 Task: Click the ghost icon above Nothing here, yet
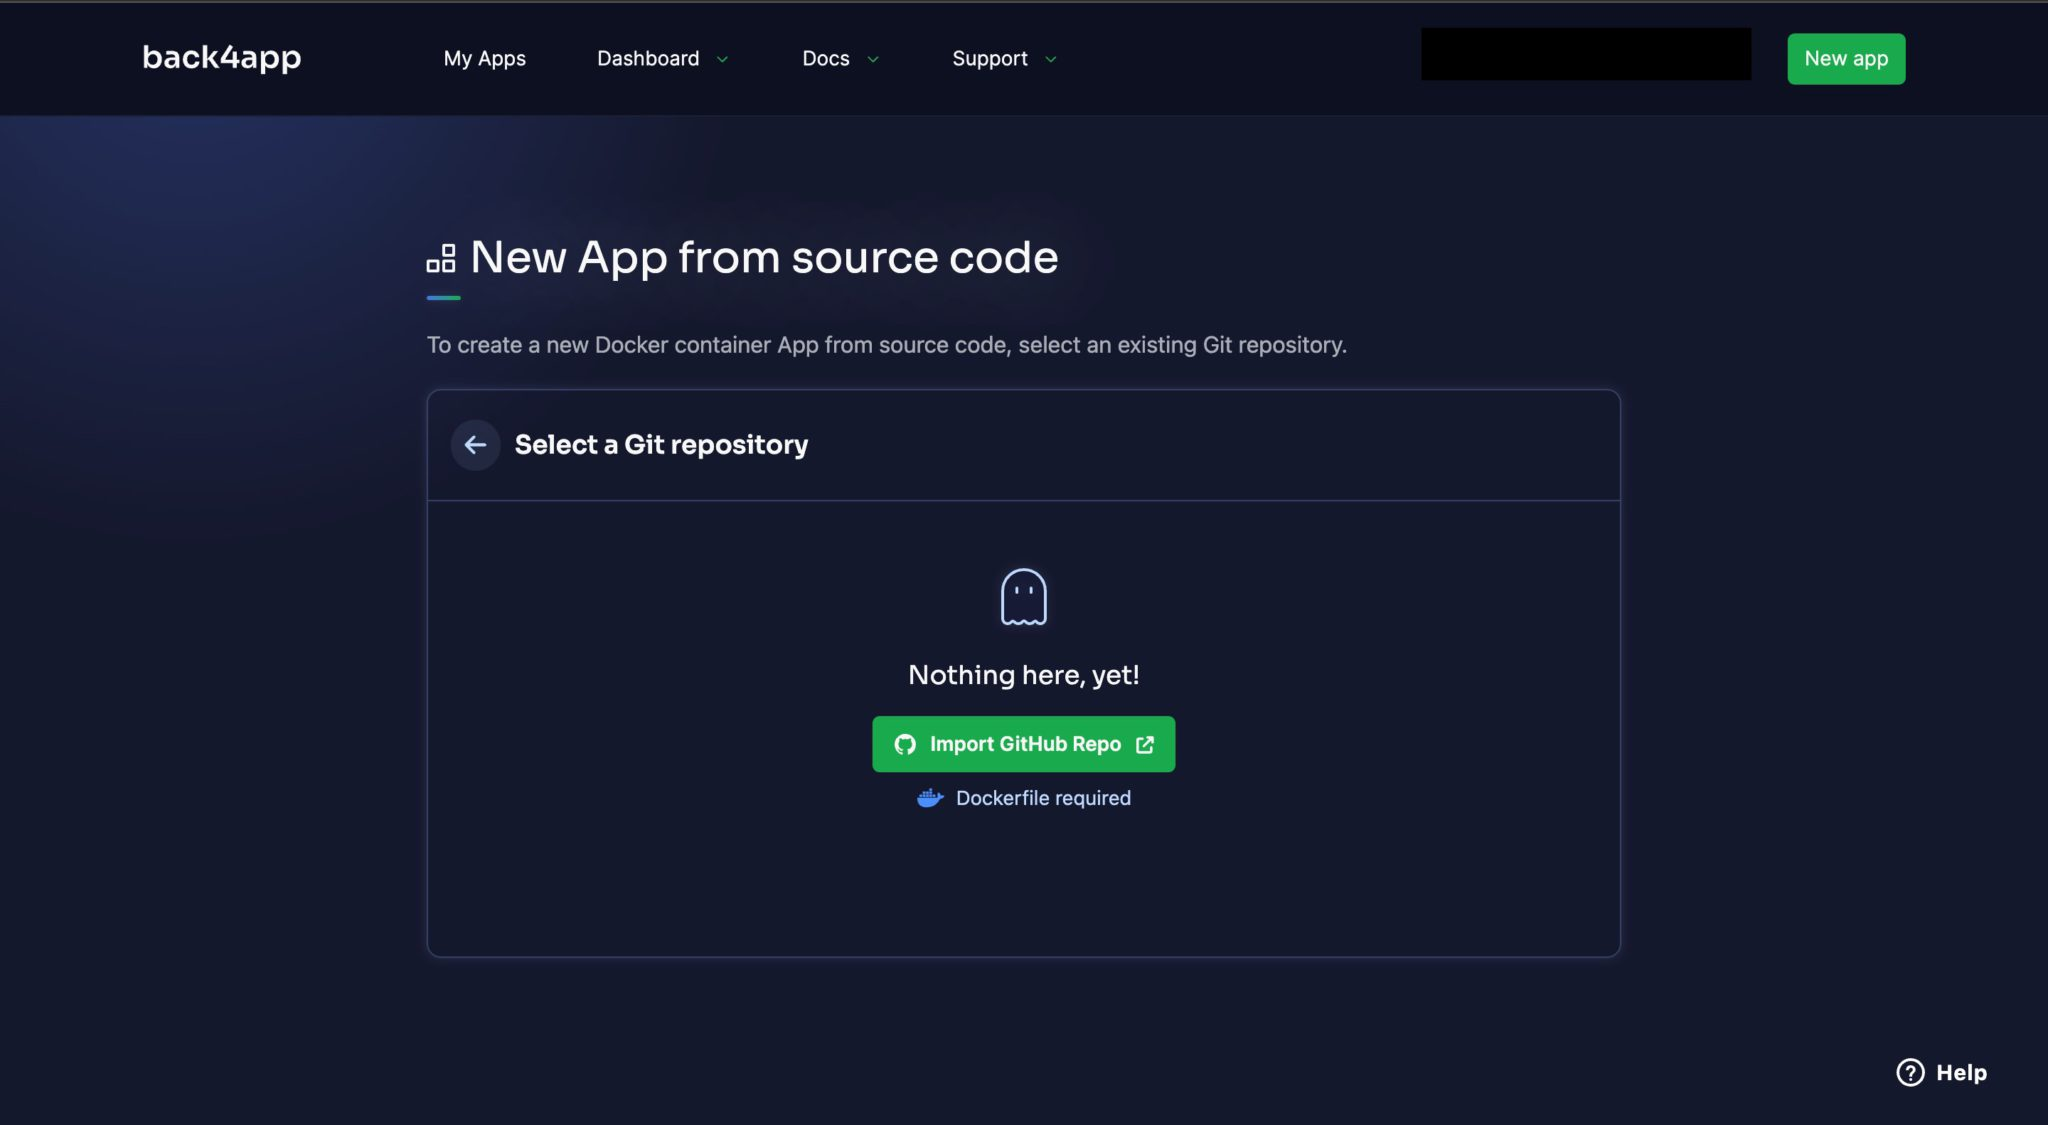[x=1022, y=594]
